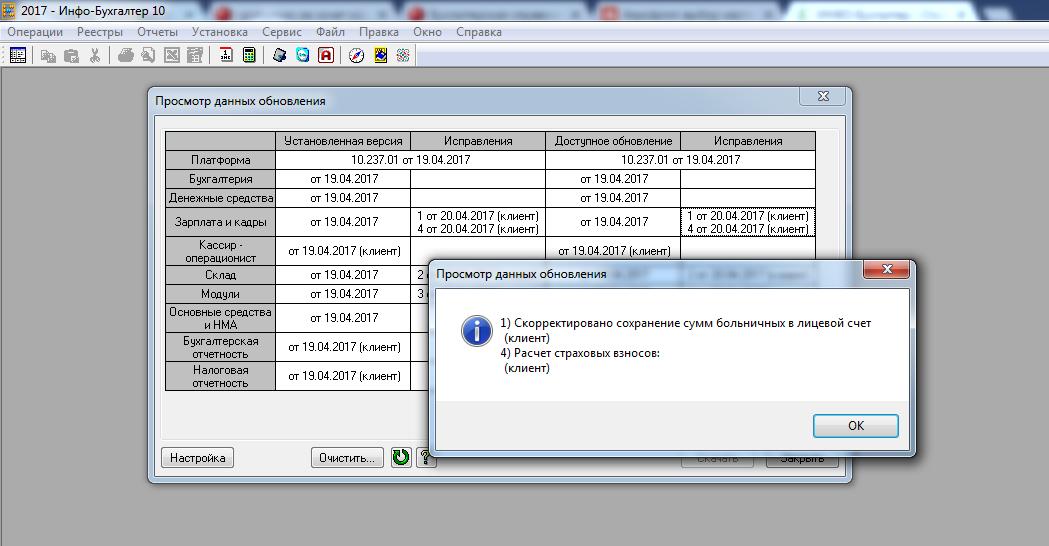Click the question mark help icon

click(x=425, y=458)
